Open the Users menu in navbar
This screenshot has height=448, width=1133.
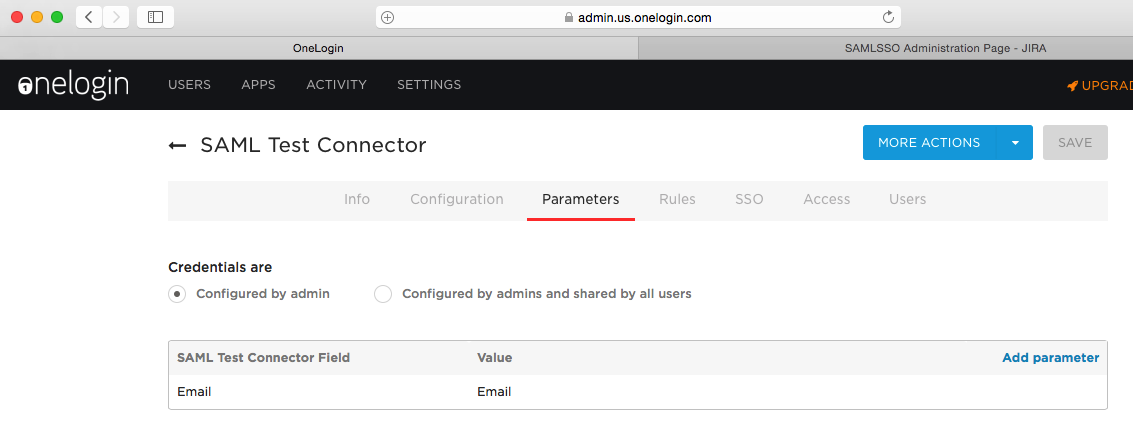189,85
